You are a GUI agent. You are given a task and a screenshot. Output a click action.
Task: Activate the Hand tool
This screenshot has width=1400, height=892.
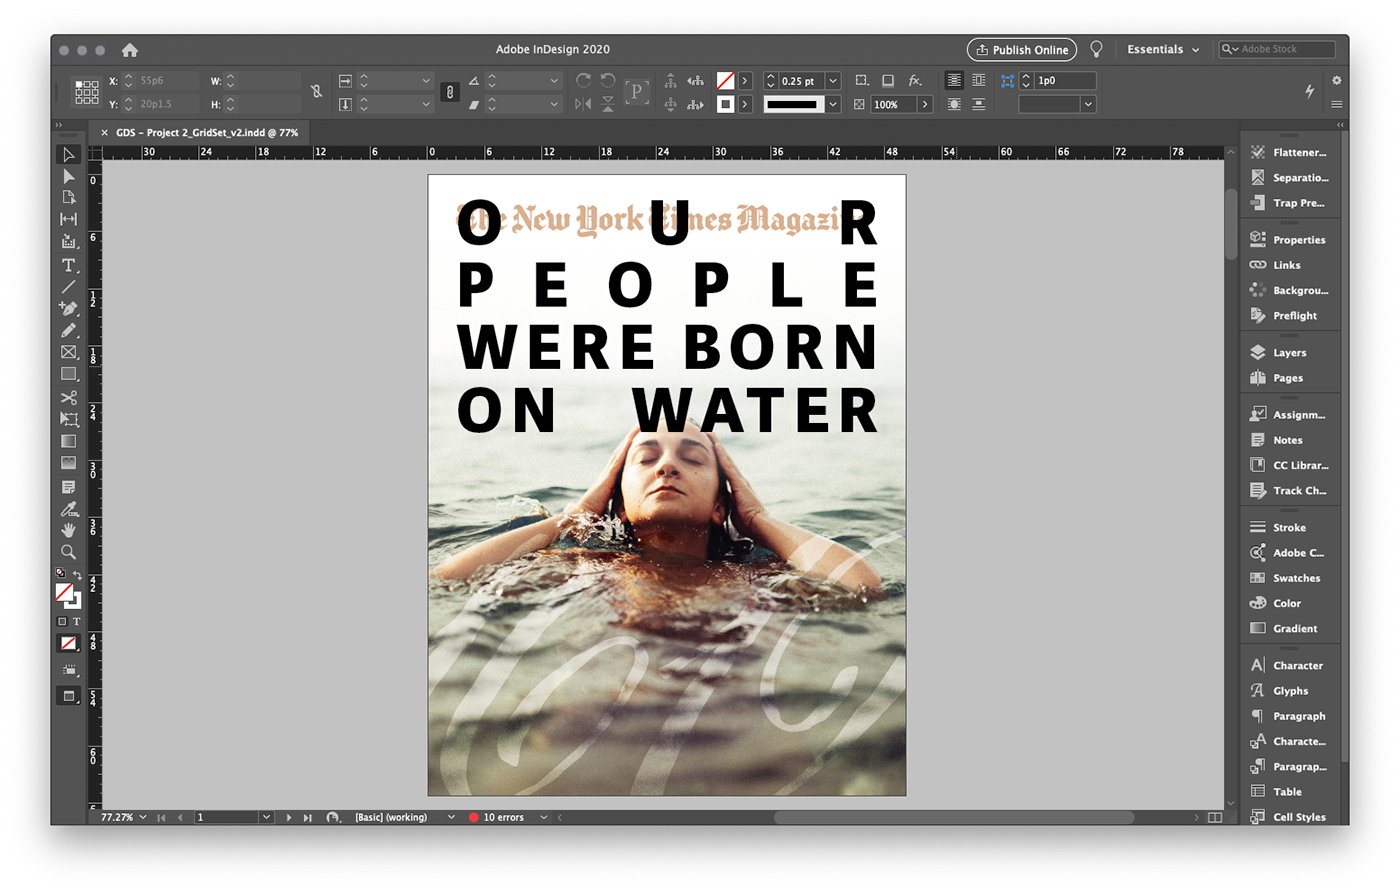click(x=68, y=529)
